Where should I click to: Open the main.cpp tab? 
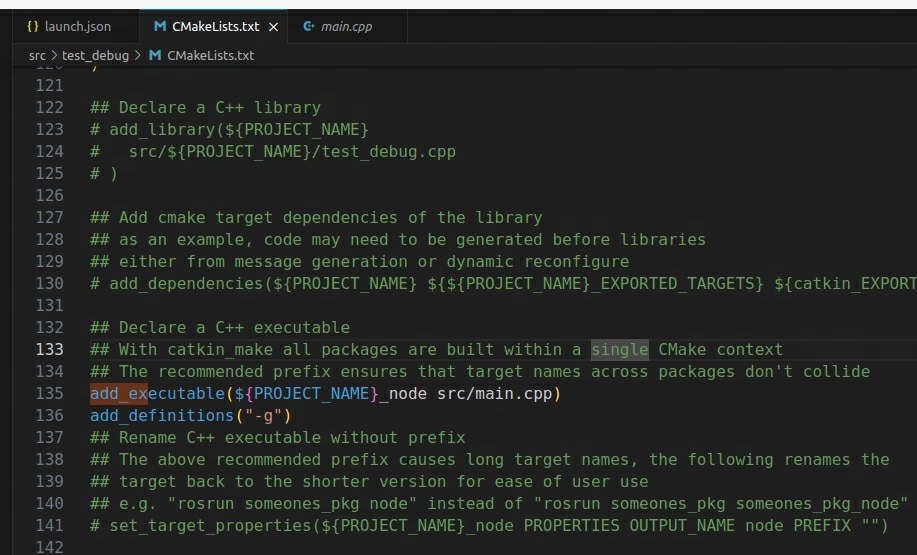tap(346, 26)
